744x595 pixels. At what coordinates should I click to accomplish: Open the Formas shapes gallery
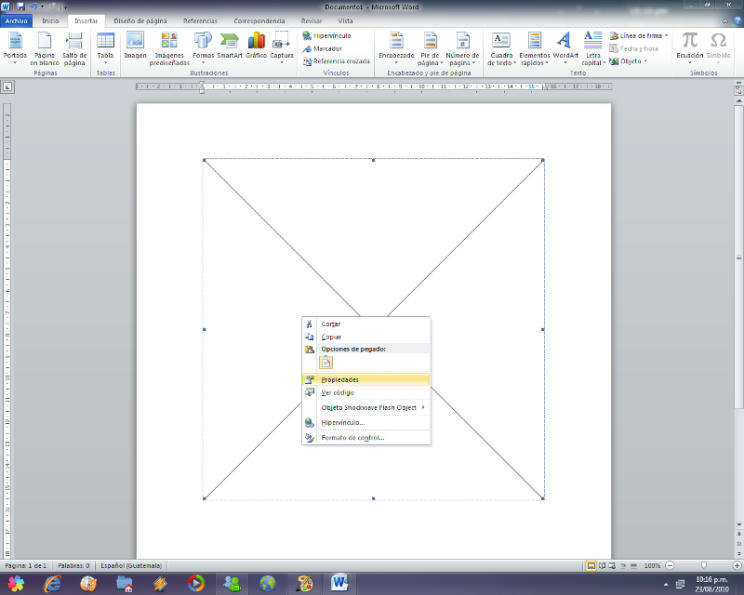coord(203,47)
